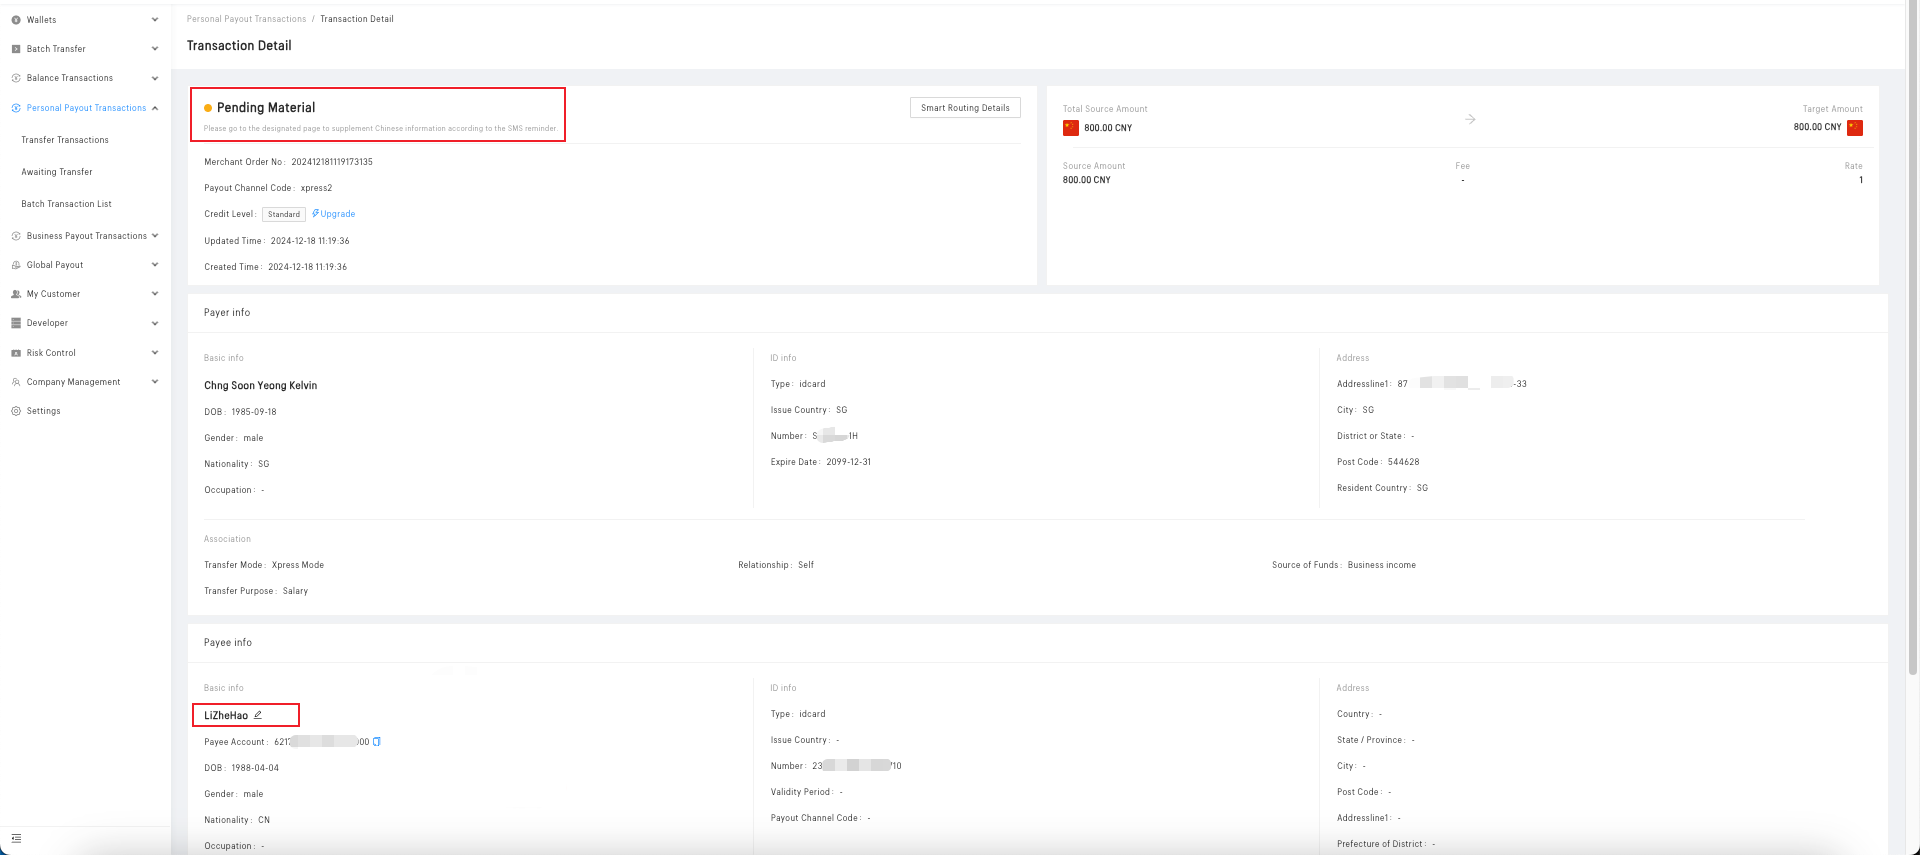1920x855 pixels.
Task: Click the Business Payout Transactions icon
Action: [x=16, y=236]
